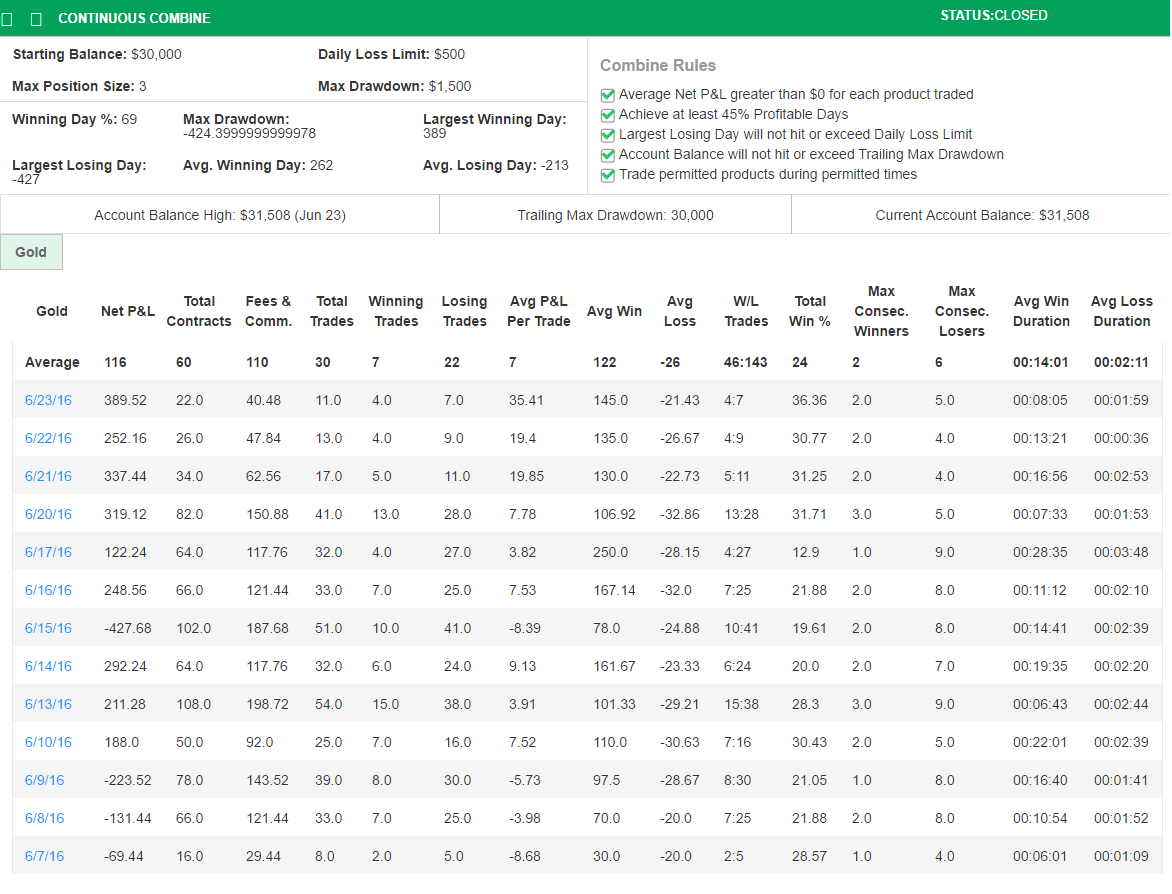Open the 6/22/16 trading day link

(48, 438)
